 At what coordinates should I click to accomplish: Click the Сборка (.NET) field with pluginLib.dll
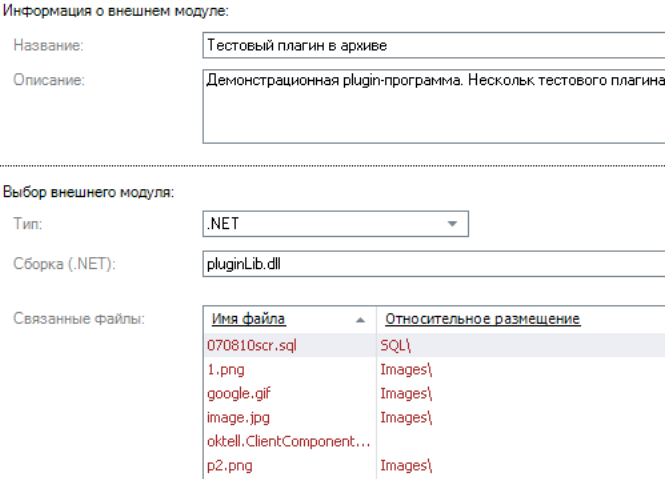point(433,263)
